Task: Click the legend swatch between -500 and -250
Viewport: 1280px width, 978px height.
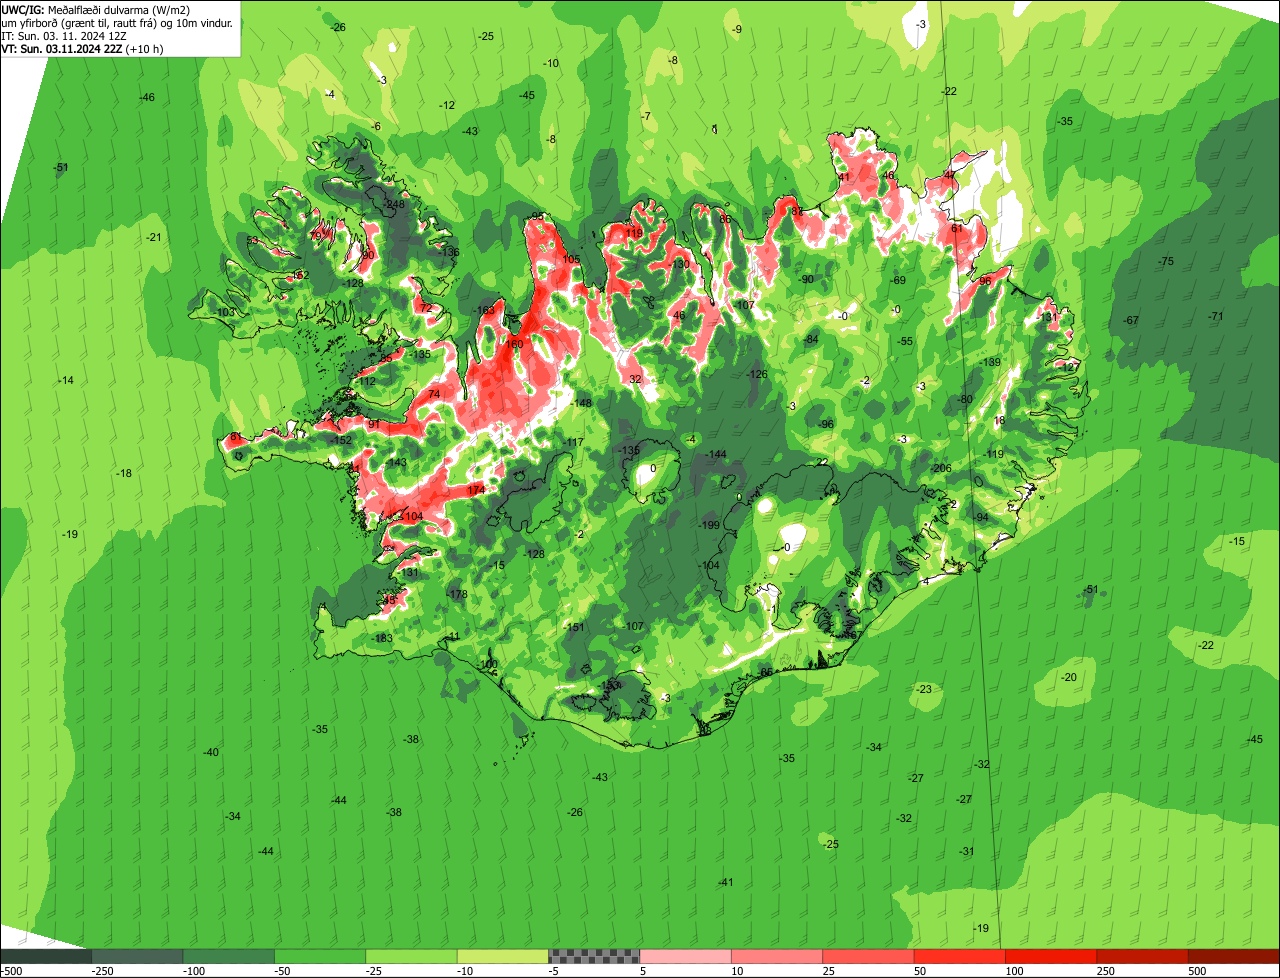Action: 46,956
